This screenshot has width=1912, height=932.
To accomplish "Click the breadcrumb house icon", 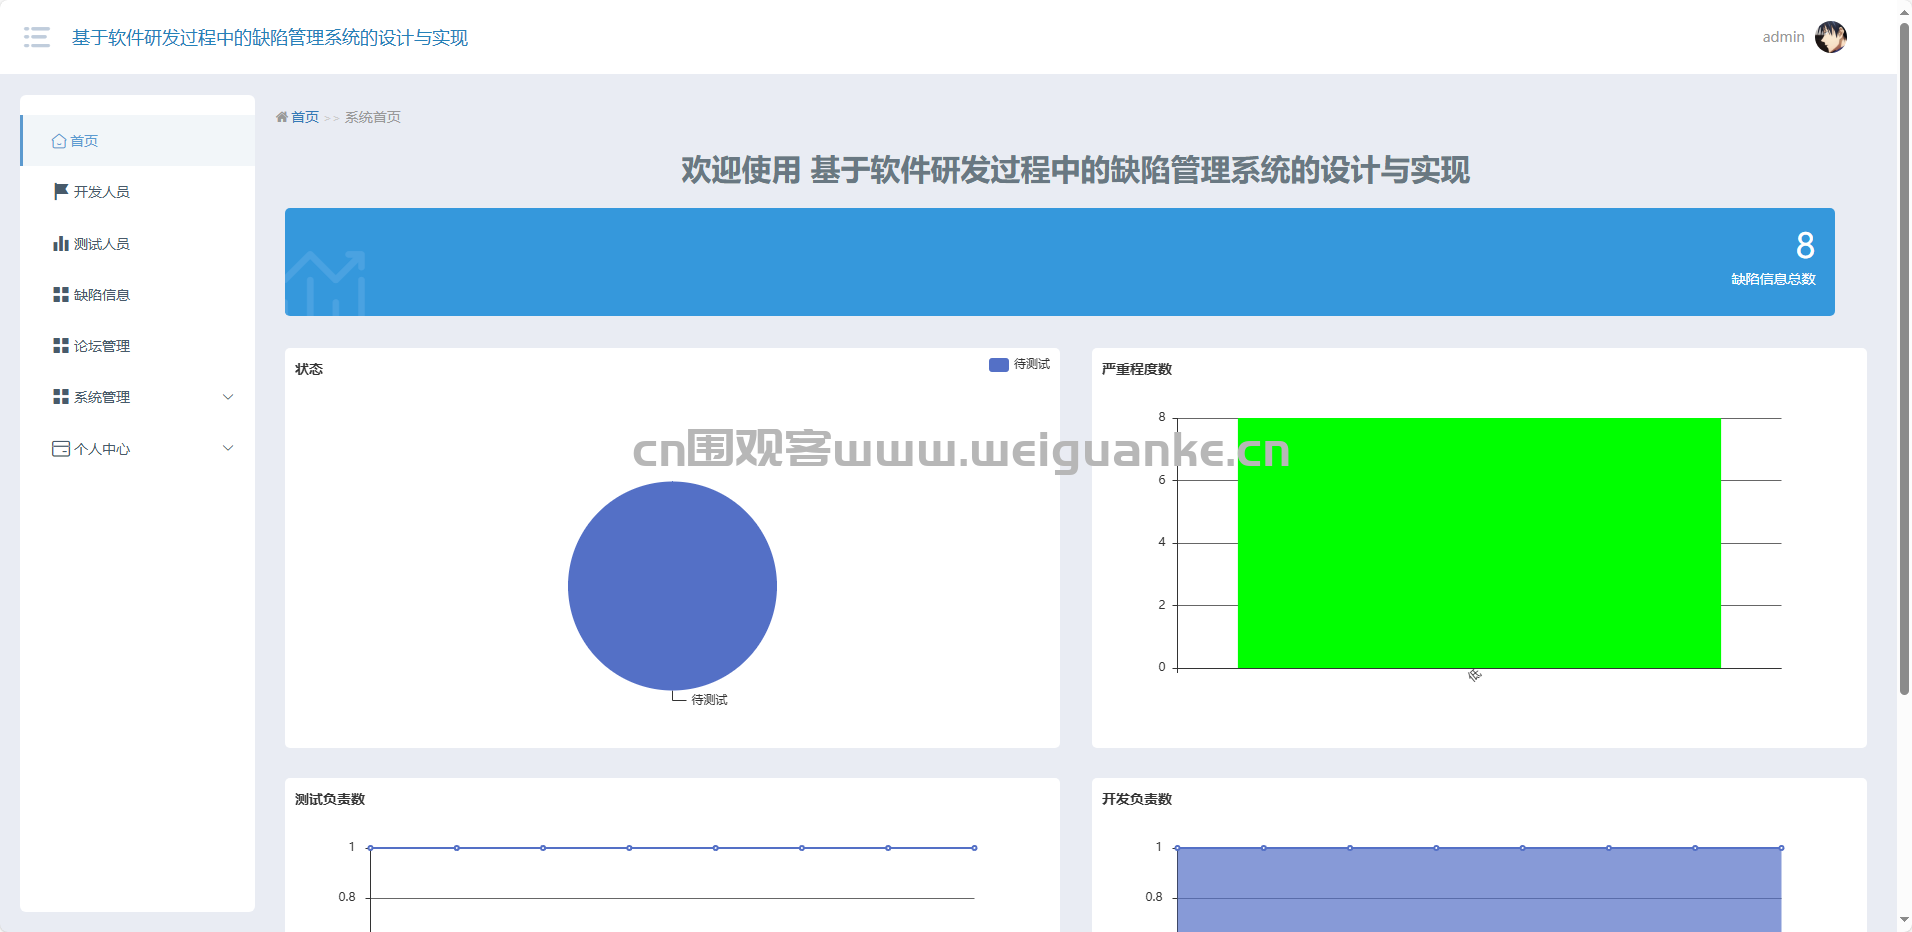I will point(282,117).
